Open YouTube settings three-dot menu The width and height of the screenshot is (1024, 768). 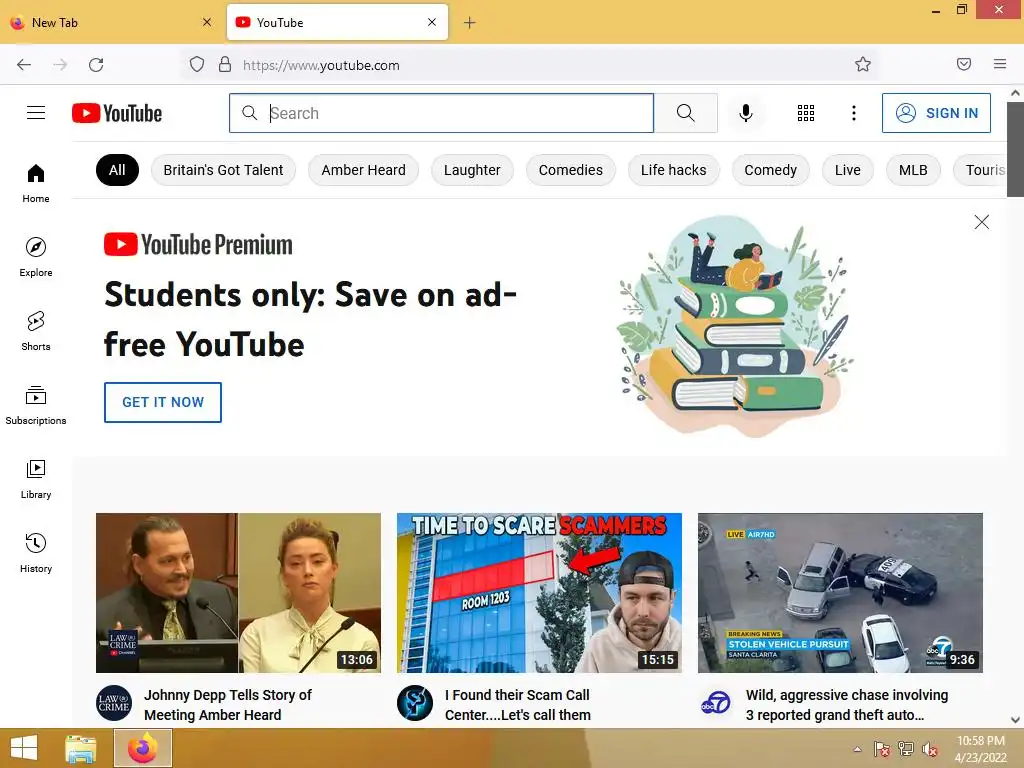coord(854,113)
